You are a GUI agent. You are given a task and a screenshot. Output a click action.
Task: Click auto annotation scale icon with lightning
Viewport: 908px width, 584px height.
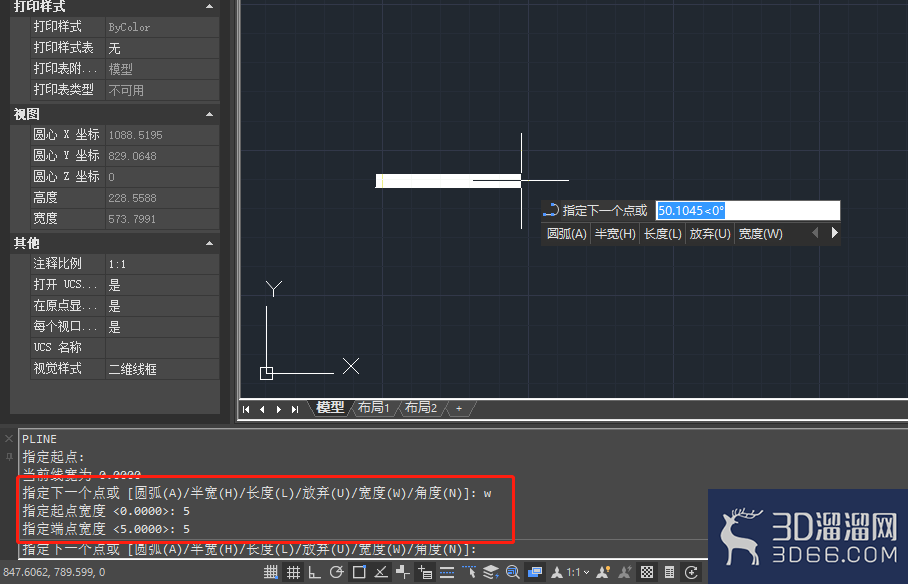[625, 572]
